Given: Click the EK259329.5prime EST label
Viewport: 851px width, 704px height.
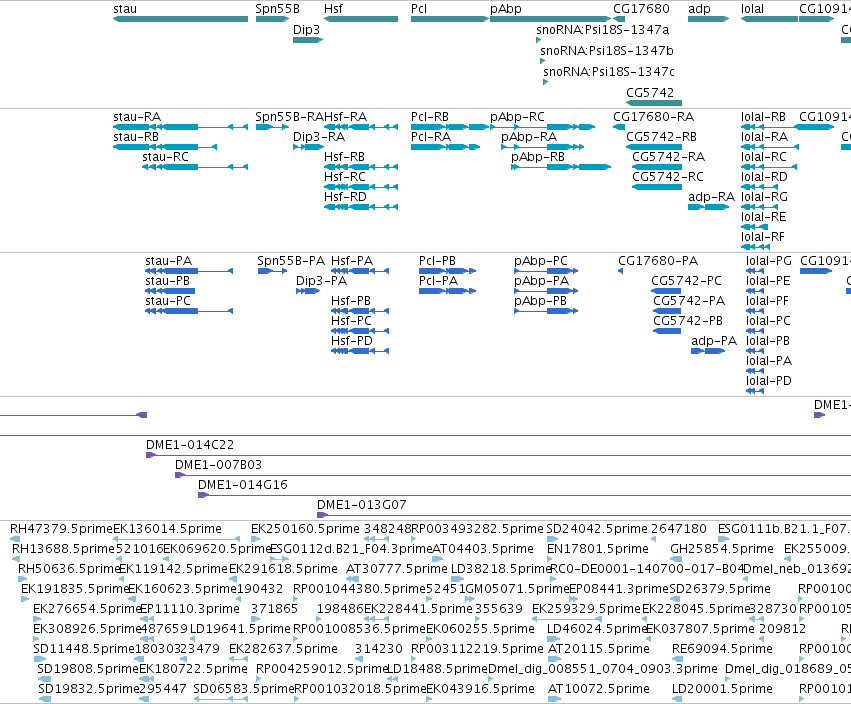Looking at the screenshot, I should pos(586,609).
